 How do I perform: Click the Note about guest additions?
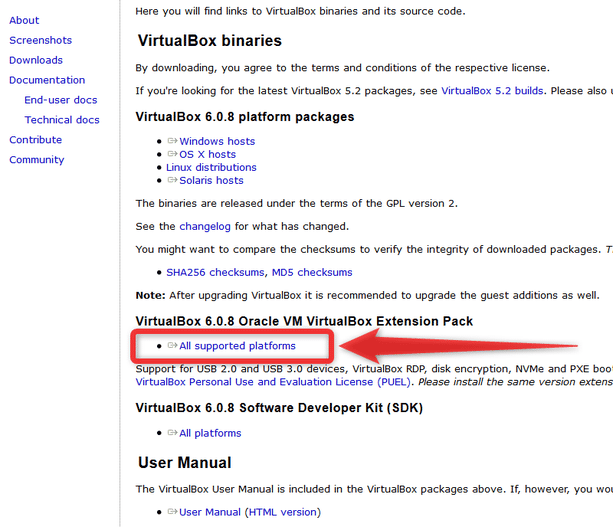pyautogui.click(x=367, y=295)
